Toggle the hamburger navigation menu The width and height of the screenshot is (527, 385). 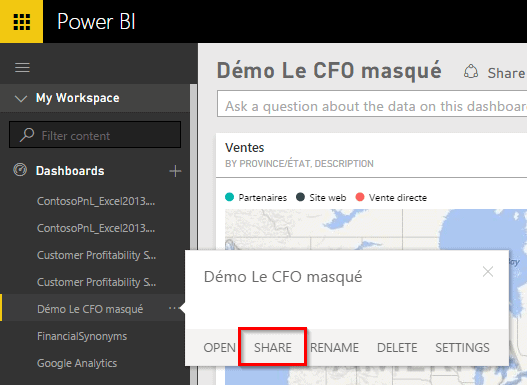click(22, 68)
